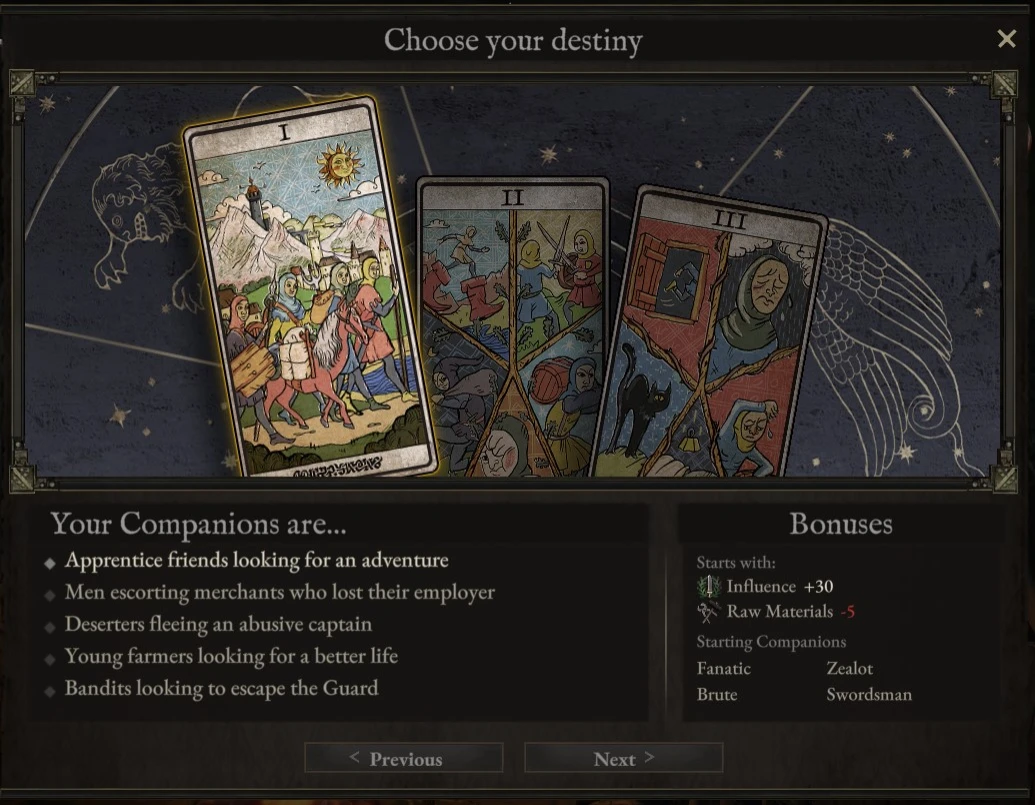Select tarot card II in the middle
The width and height of the screenshot is (1035, 805).
click(512, 327)
